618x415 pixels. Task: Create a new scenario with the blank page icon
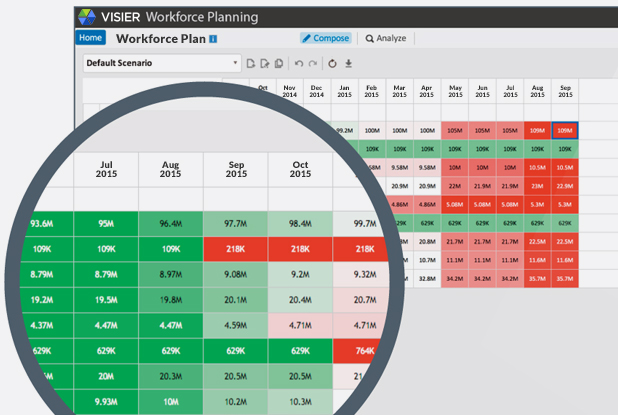[251, 63]
